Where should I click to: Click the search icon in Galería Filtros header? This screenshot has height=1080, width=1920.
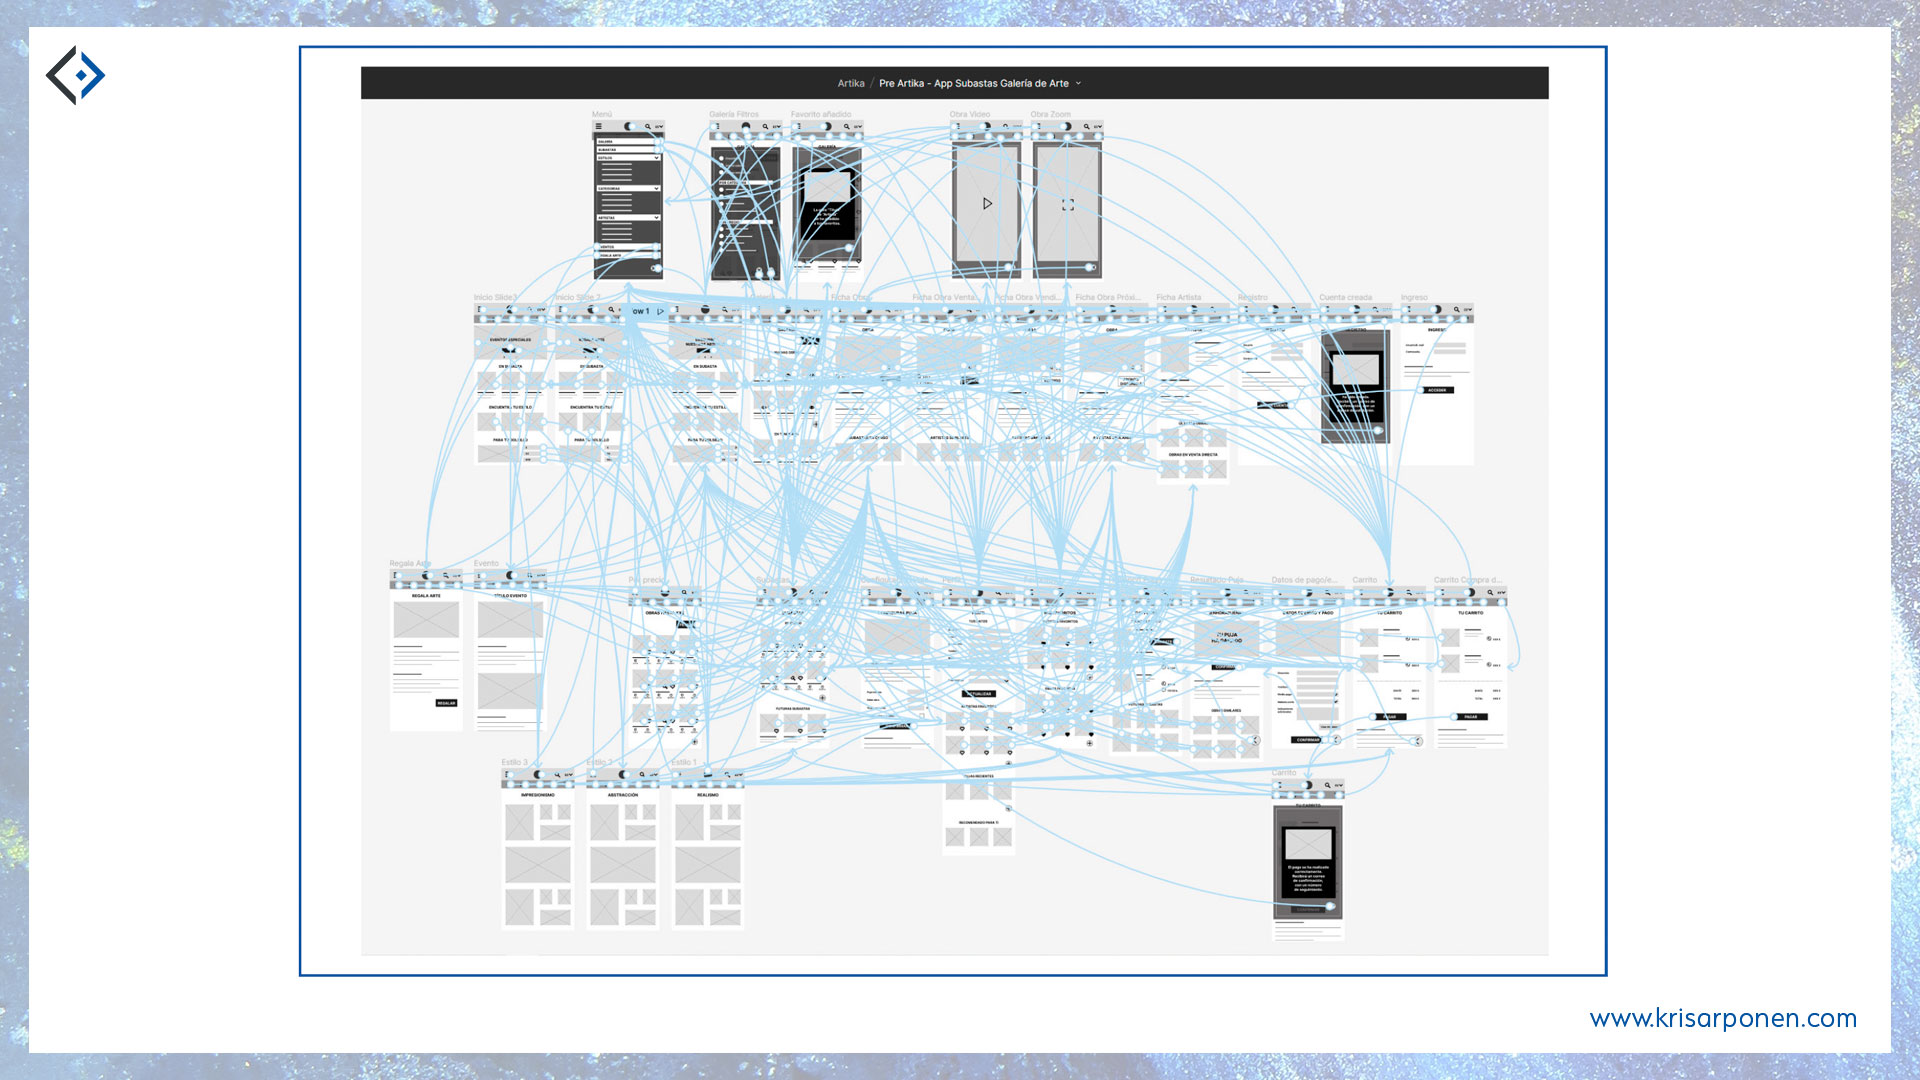click(766, 127)
